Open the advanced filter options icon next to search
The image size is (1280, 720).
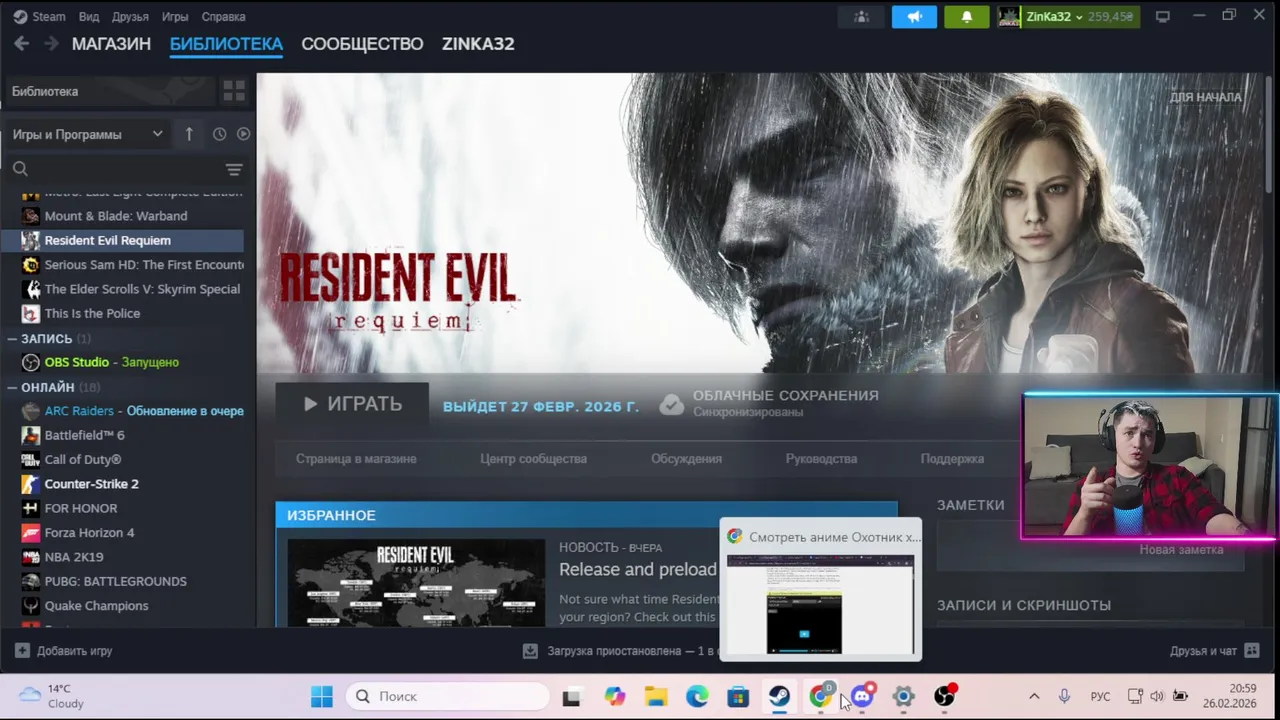pyautogui.click(x=234, y=169)
